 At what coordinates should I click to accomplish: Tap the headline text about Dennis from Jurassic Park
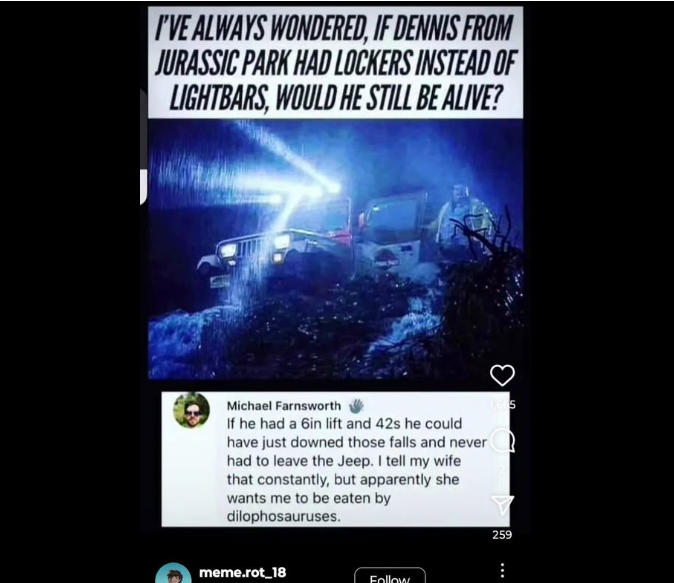click(335, 63)
